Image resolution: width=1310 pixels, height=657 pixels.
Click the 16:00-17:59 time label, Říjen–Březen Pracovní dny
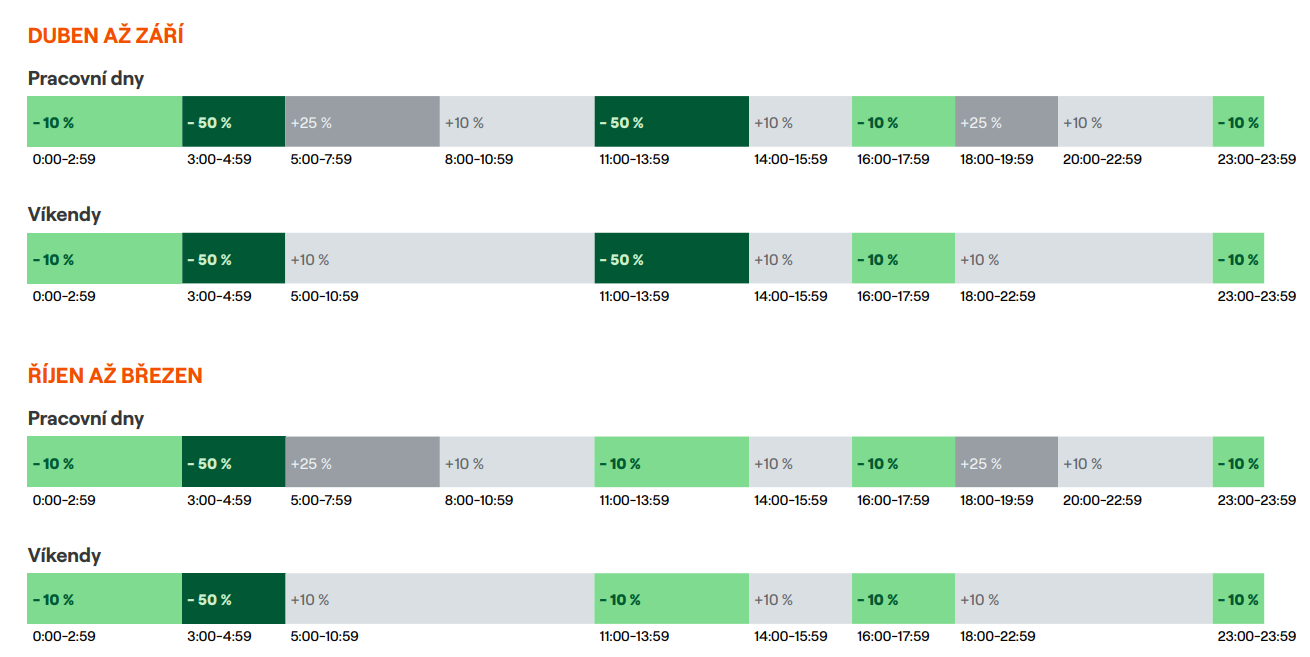point(893,500)
